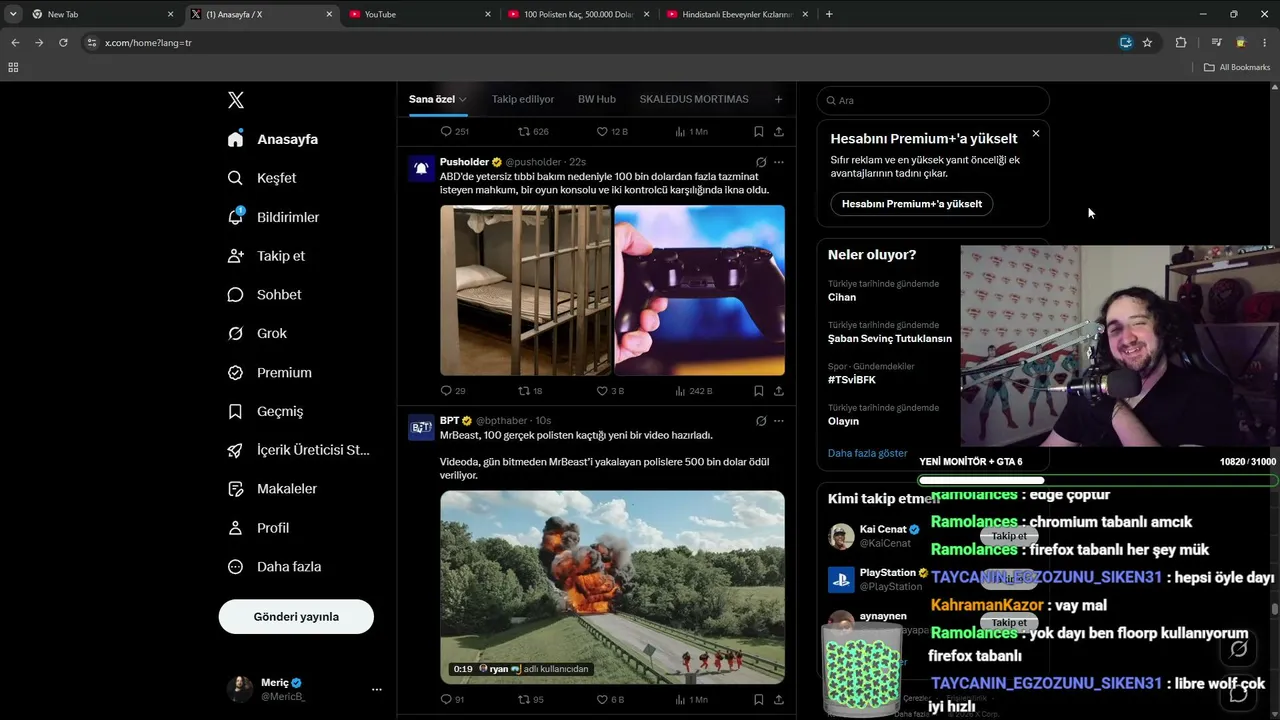Image resolution: width=1280 pixels, height=720 pixels.
Task: Like the BPT post with 6 B likes
Action: (x=610, y=700)
